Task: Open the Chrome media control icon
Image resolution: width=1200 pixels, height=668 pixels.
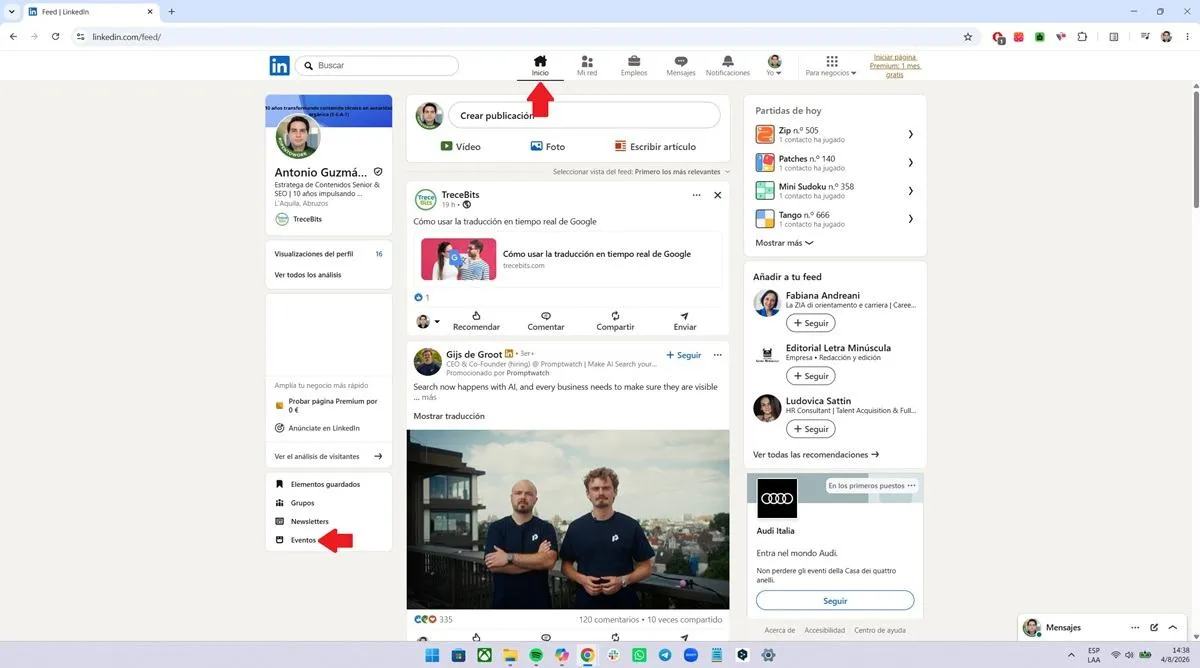Action: (x=1145, y=37)
